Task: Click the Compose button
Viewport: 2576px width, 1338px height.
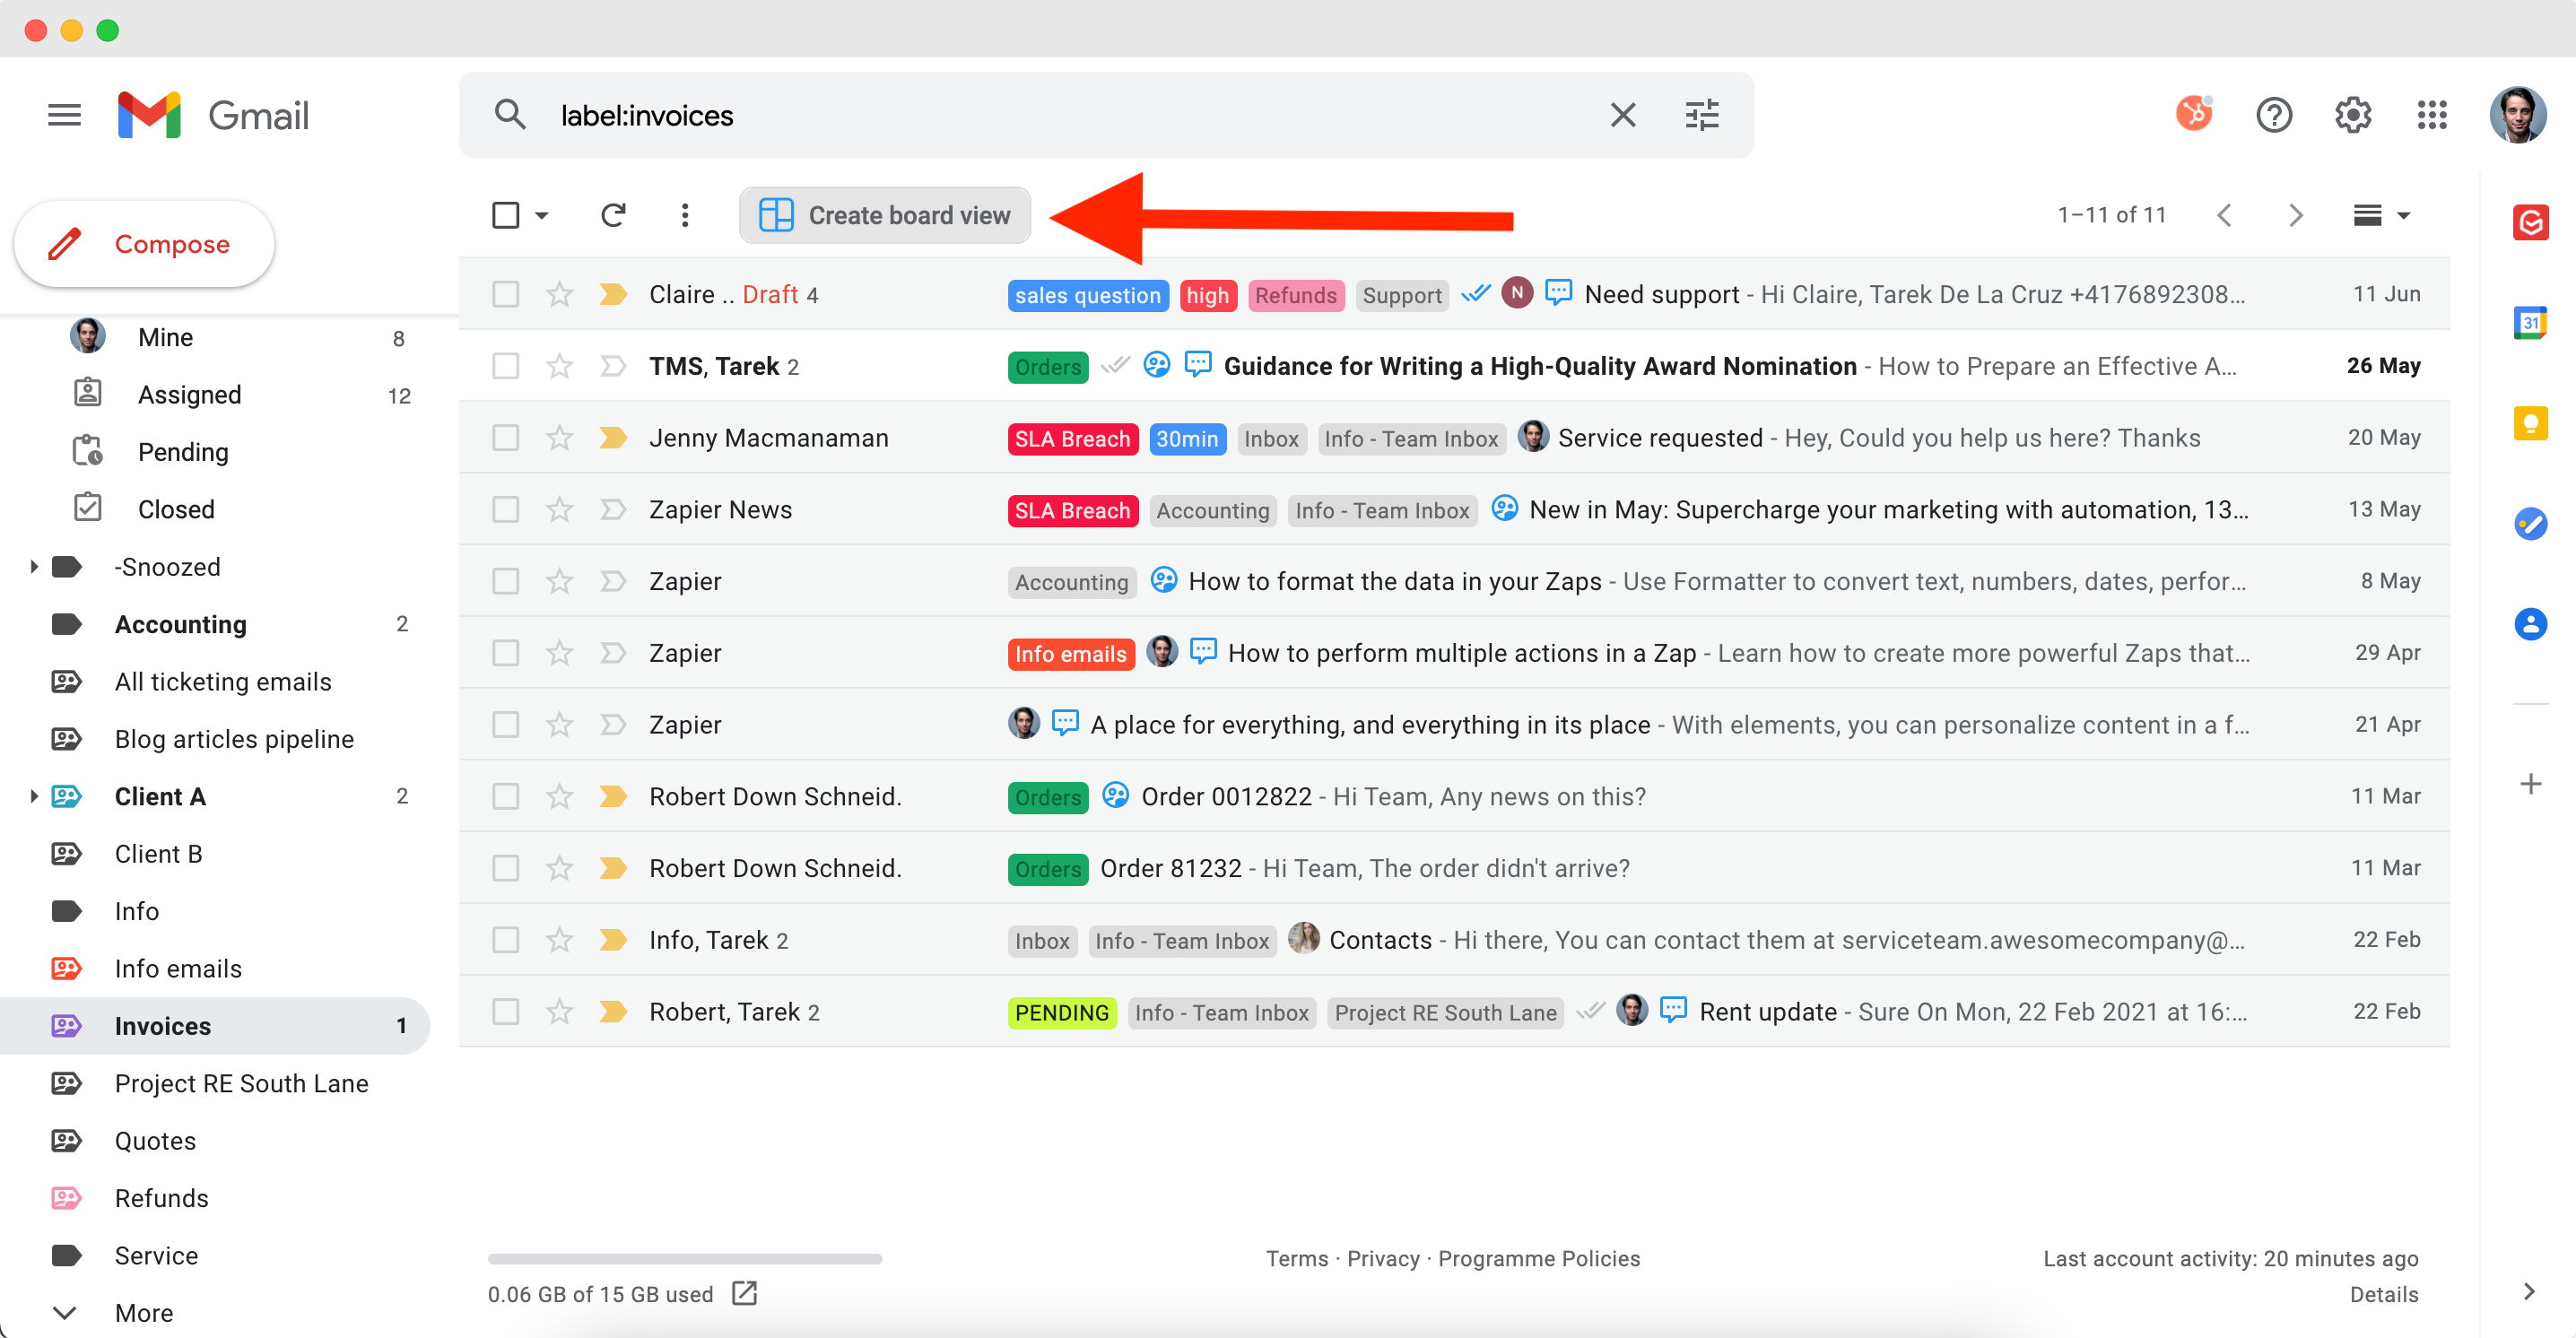Action: coord(144,244)
